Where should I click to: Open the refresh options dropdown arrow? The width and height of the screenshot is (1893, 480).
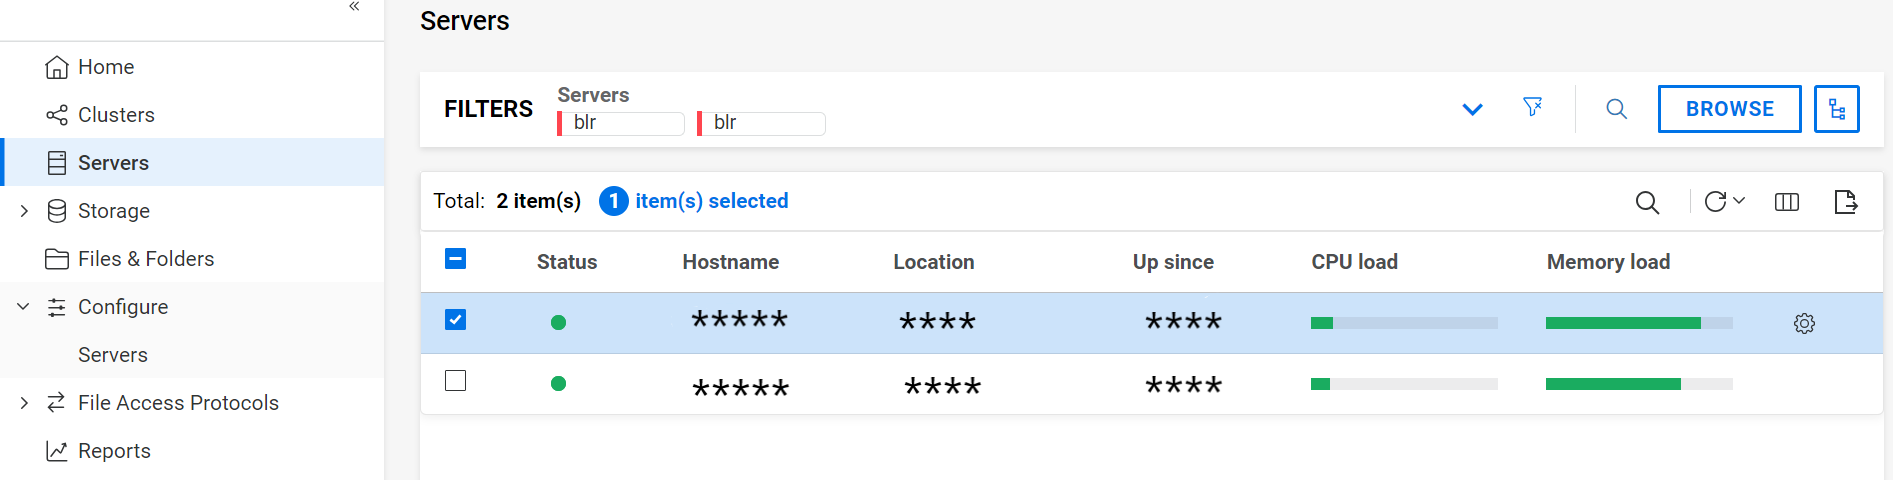[1739, 201]
